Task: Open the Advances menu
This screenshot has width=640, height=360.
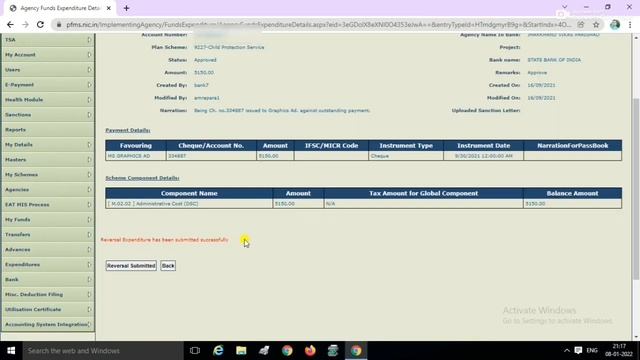Action: tap(48, 249)
